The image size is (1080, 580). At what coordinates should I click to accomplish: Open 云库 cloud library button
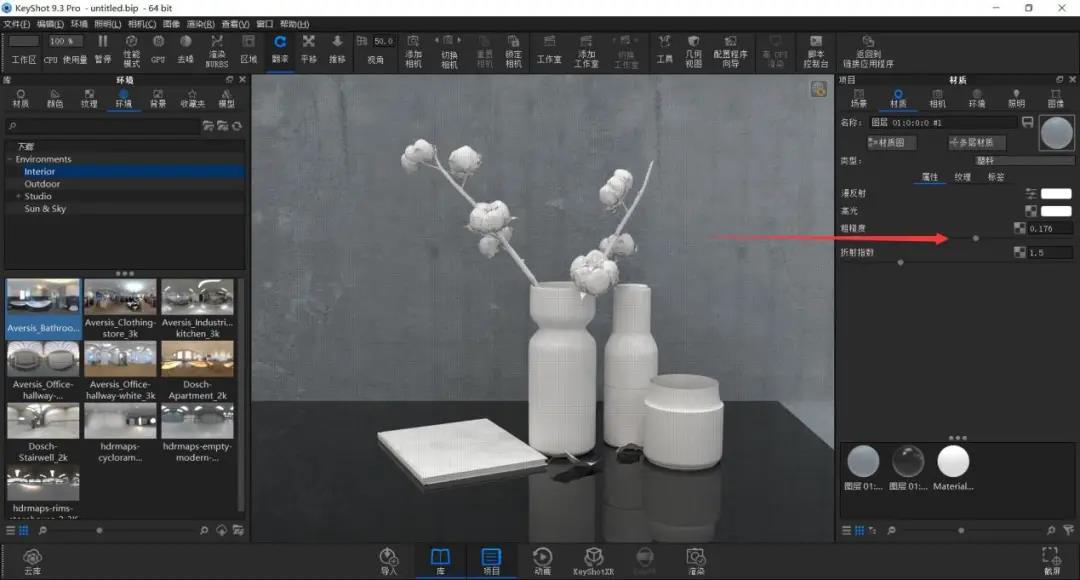[32, 561]
